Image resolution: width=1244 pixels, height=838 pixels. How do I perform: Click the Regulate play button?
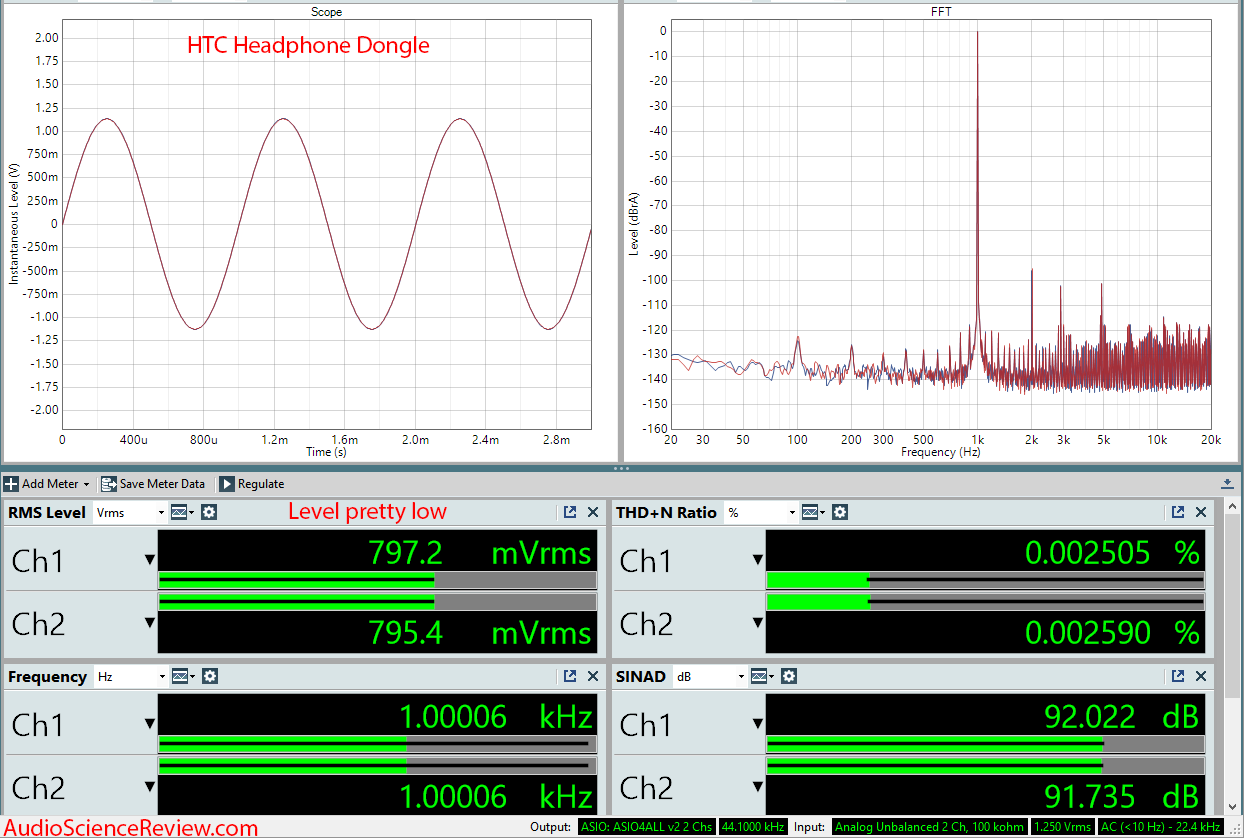[227, 484]
